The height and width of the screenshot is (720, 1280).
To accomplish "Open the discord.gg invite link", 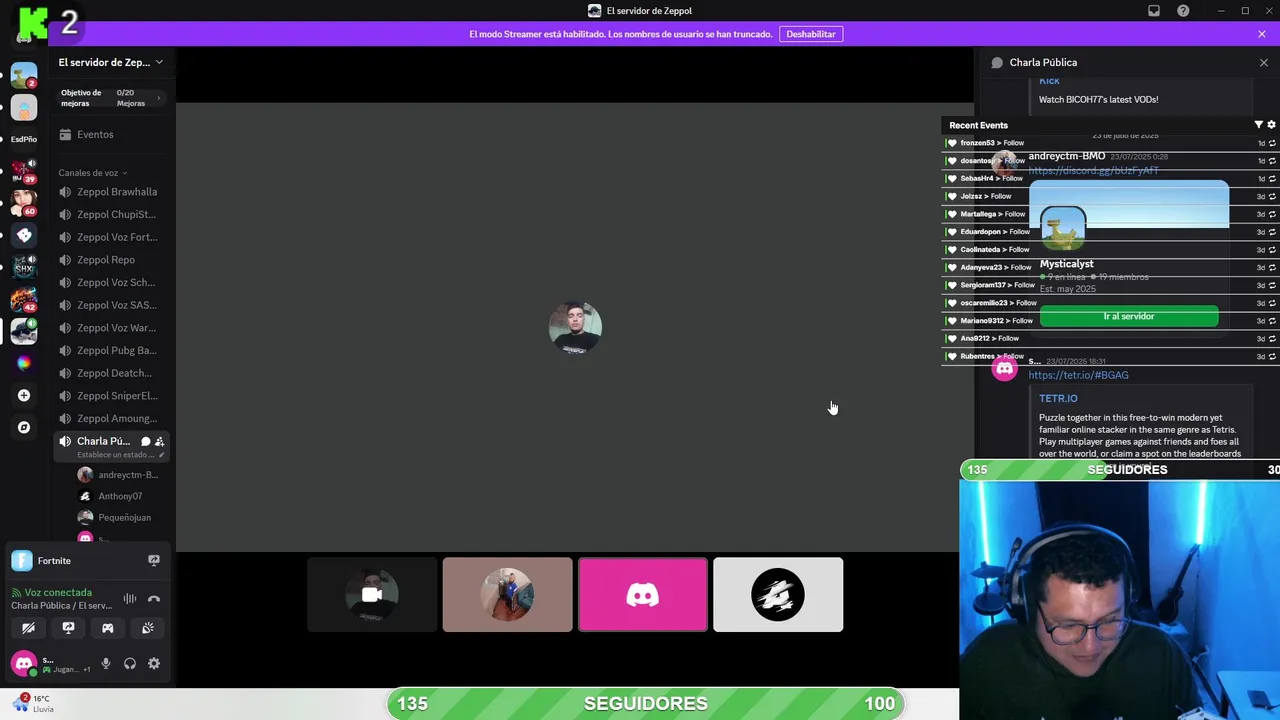I will pyautogui.click(x=1093, y=171).
